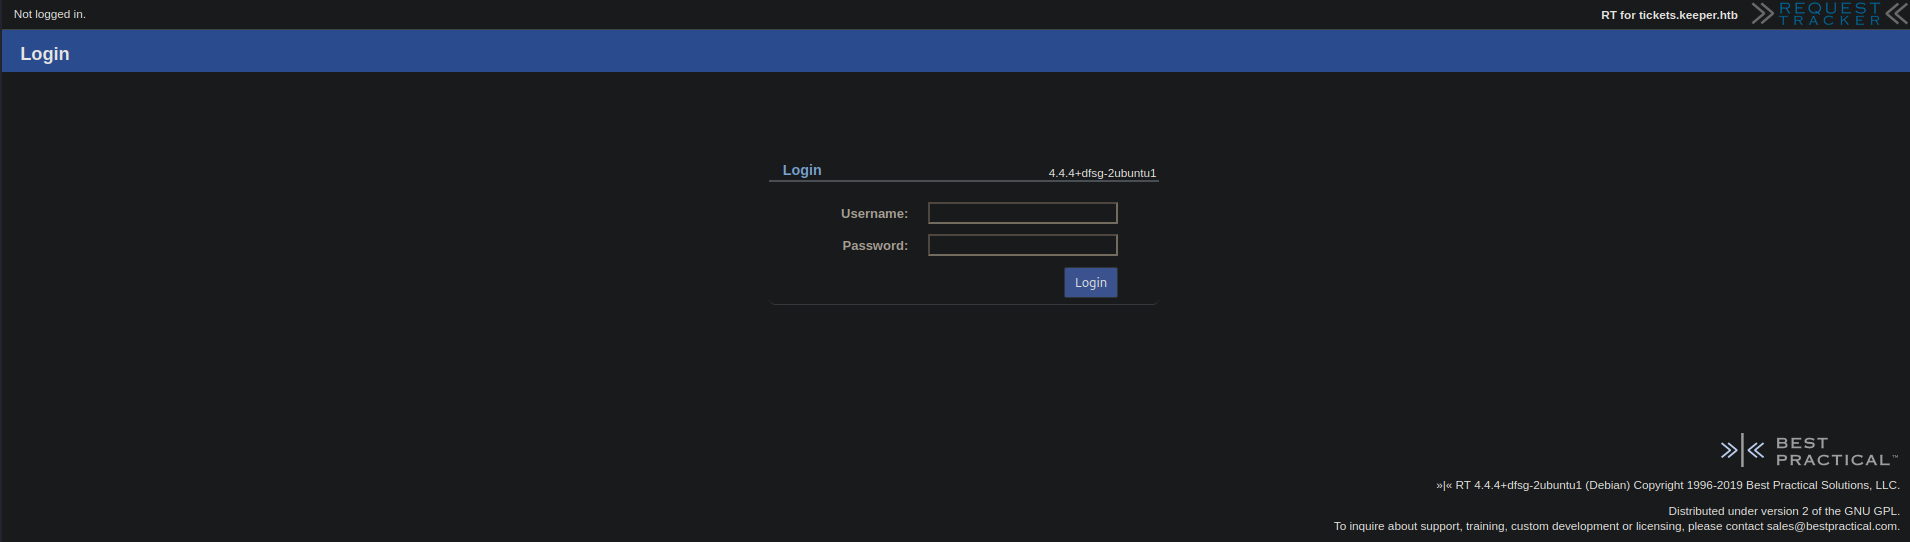Click the 'Not logged in.' status text

click(x=50, y=14)
